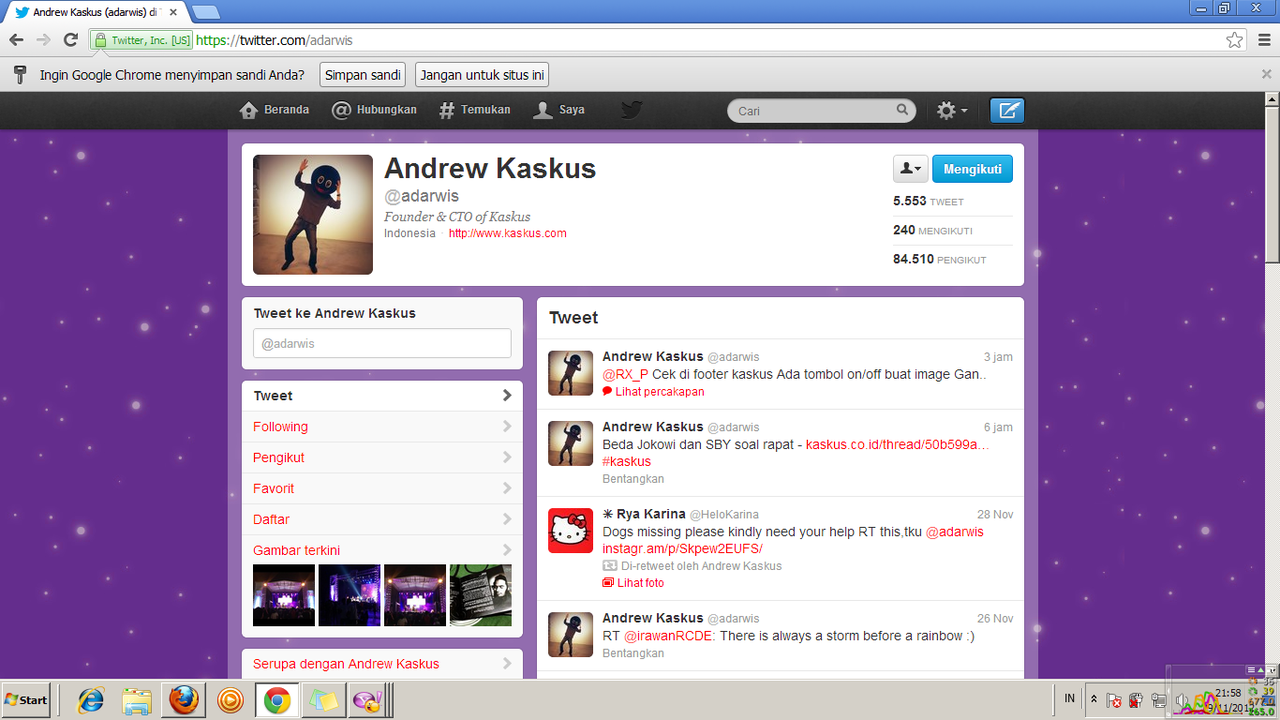Open the media player taskbar icon
The height and width of the screenshot is (720, 1280).
(230, 700)
